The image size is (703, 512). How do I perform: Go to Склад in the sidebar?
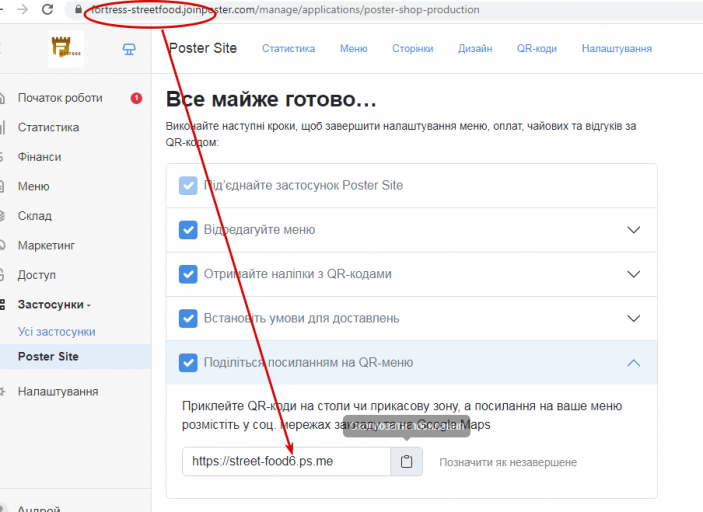[x=35, y=216]
